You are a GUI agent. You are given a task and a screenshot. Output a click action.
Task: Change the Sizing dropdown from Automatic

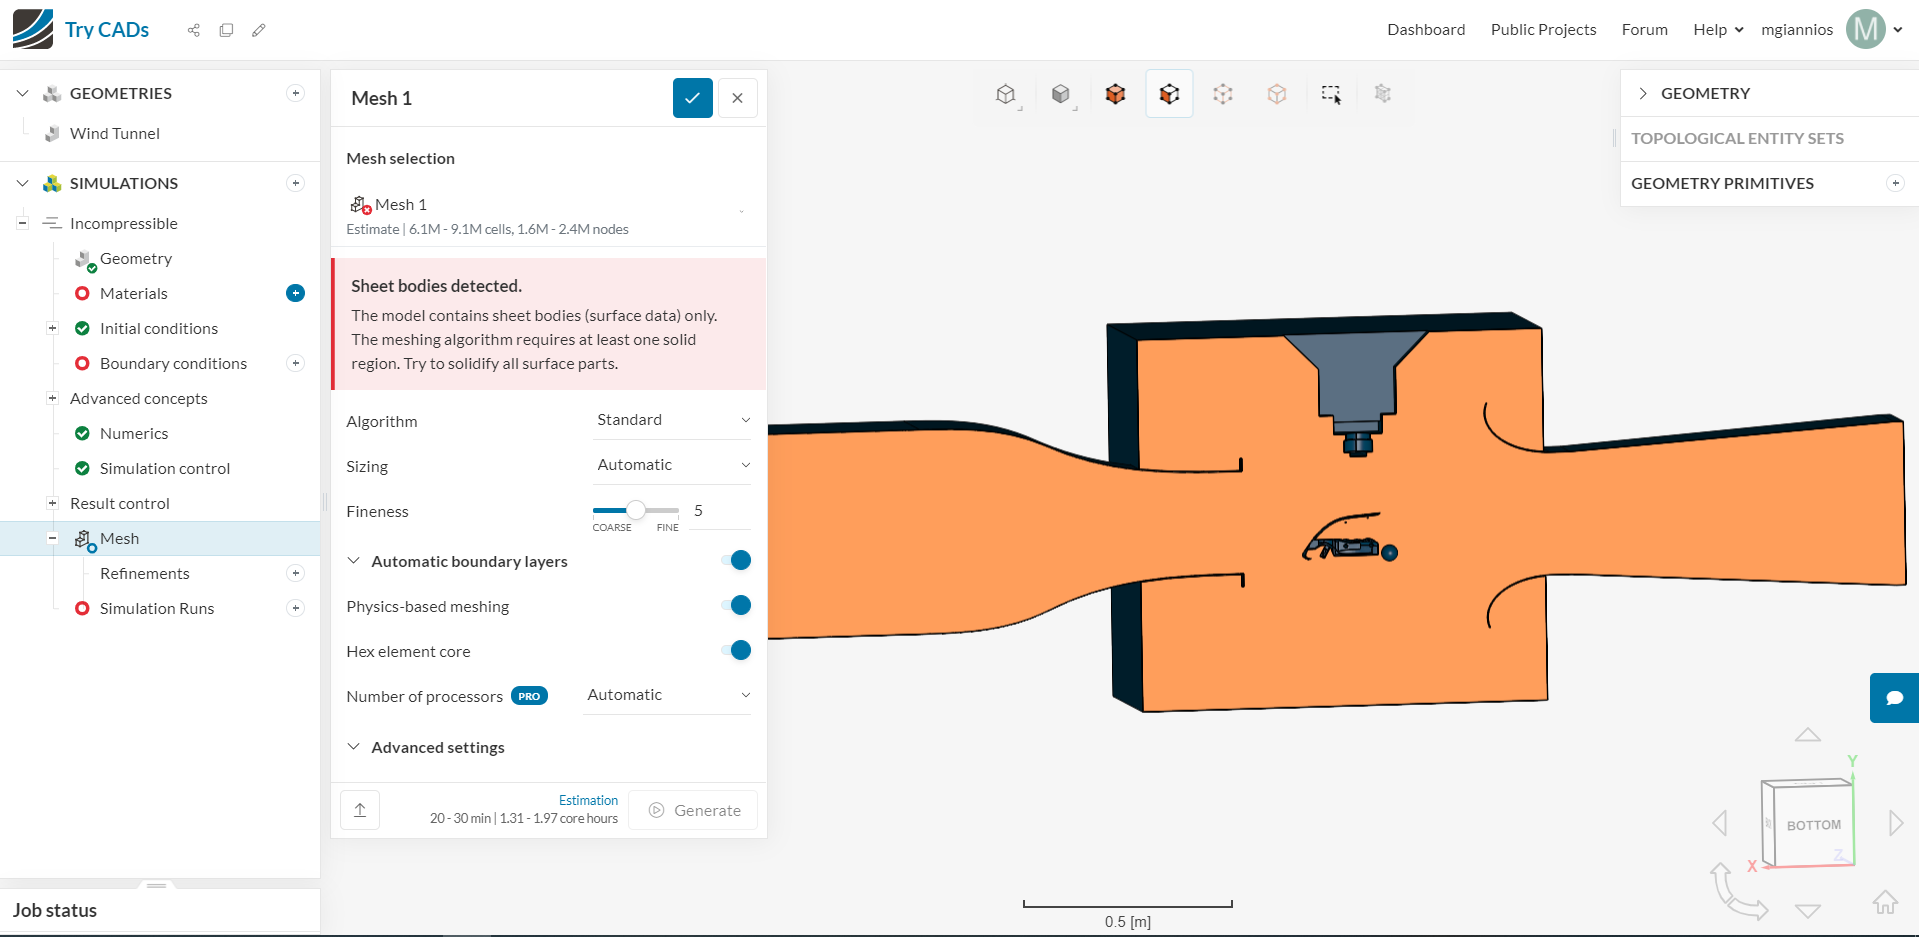[672, 464]
